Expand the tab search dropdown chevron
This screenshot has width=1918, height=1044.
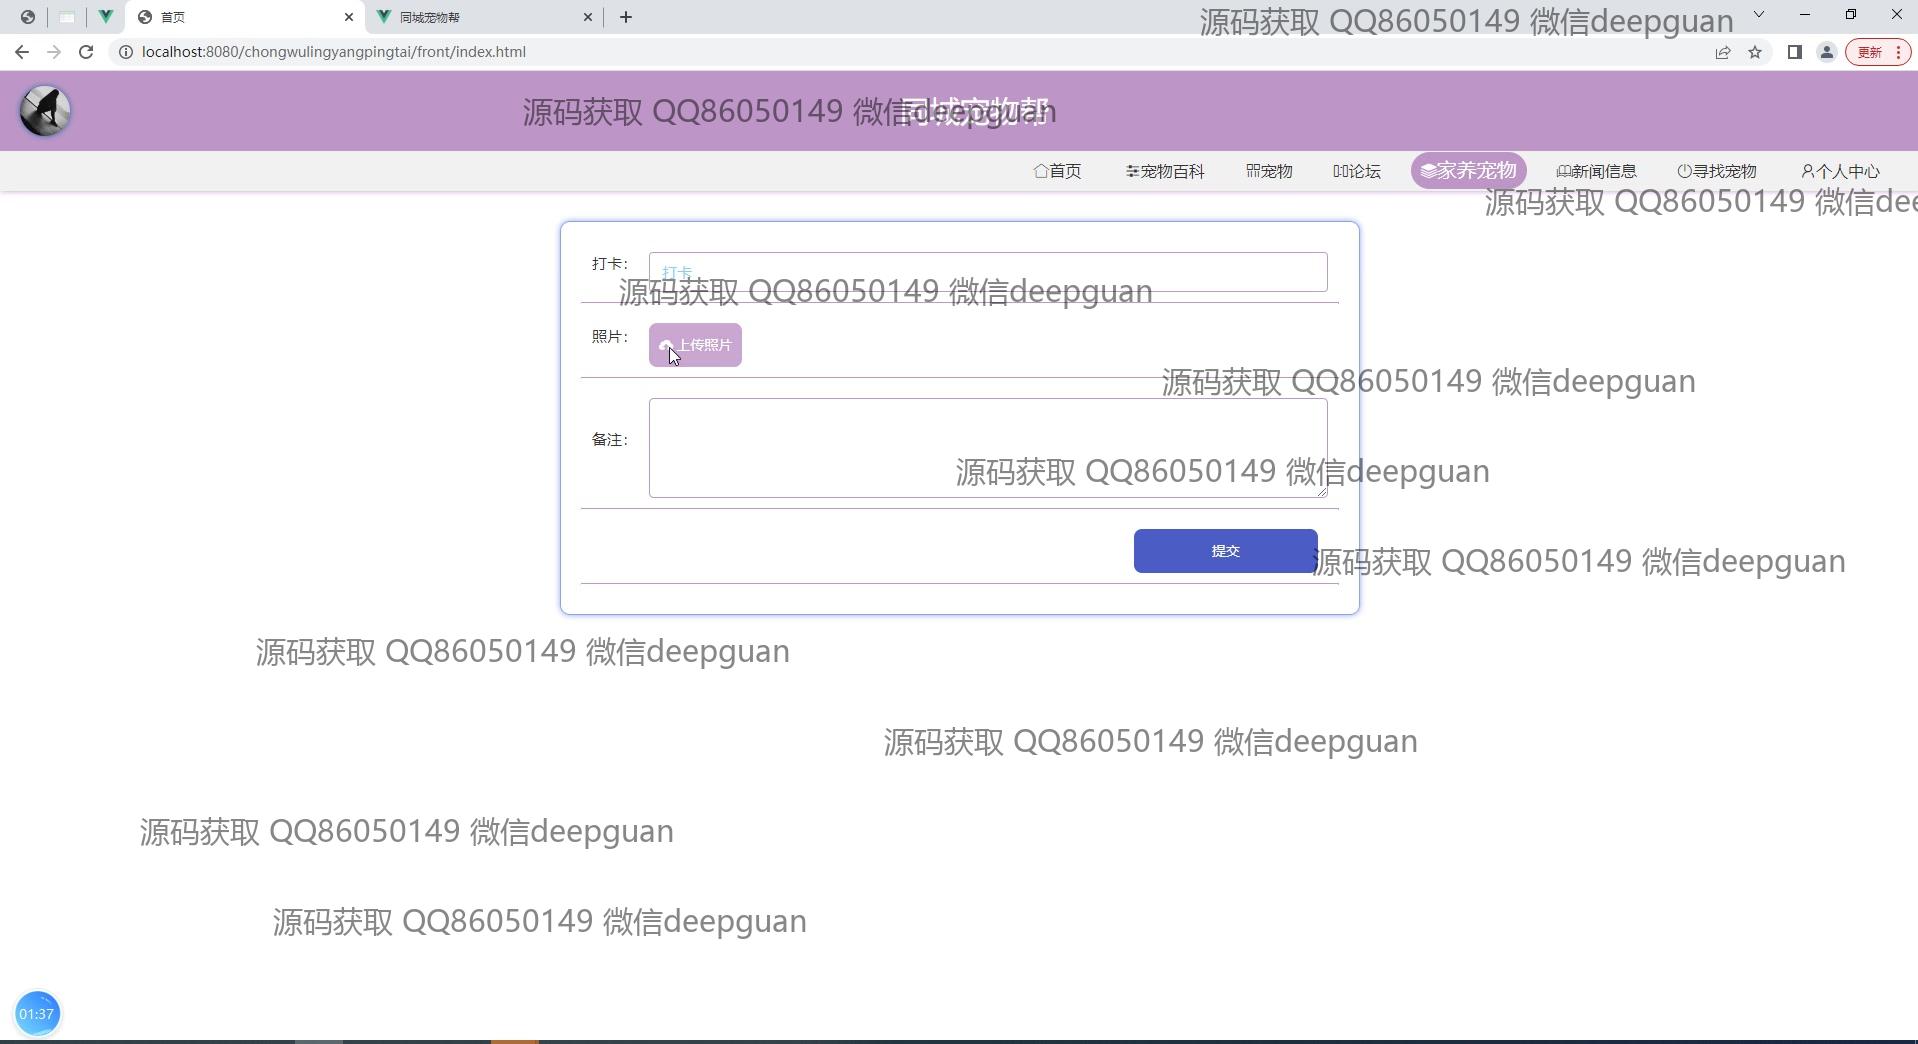tap(1759, 15)
